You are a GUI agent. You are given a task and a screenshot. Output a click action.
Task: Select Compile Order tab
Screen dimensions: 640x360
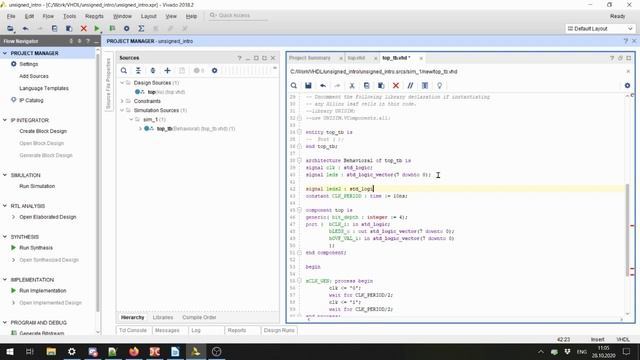199,318
